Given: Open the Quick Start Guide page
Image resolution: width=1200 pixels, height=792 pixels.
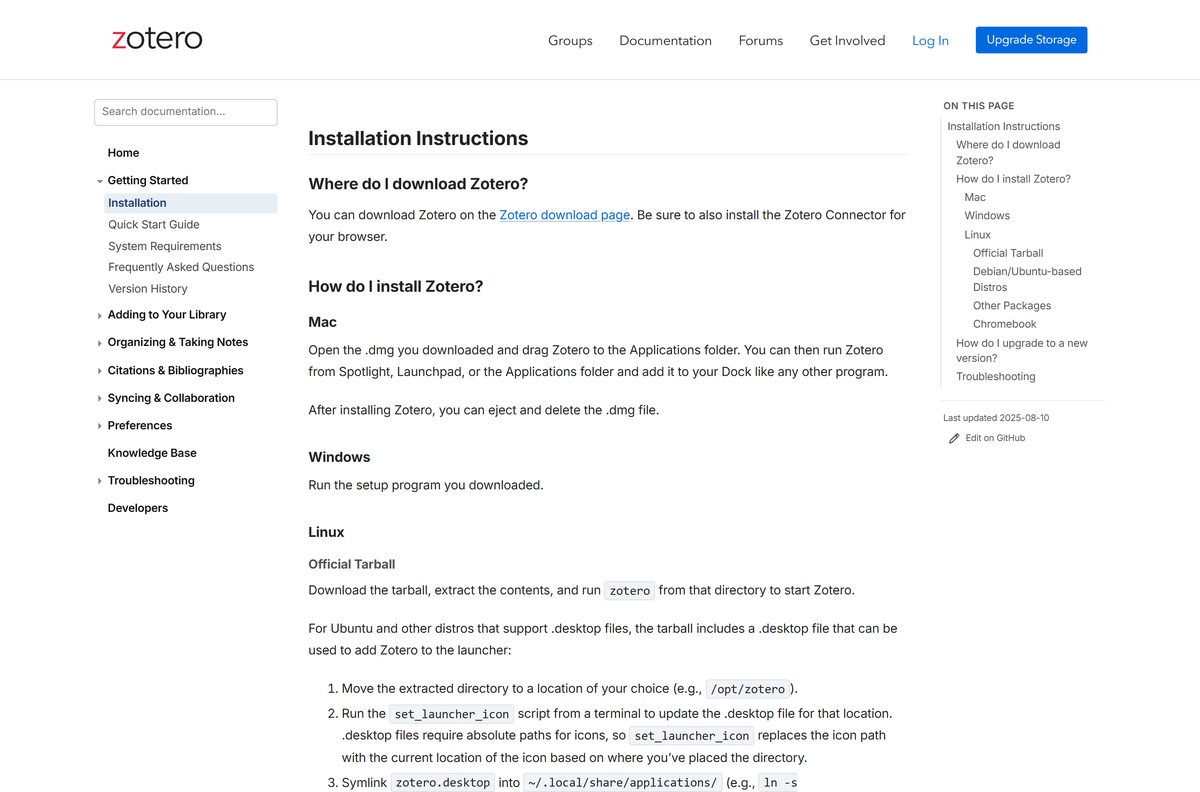Looking at the screenshot, I should [x=154, y=225].
